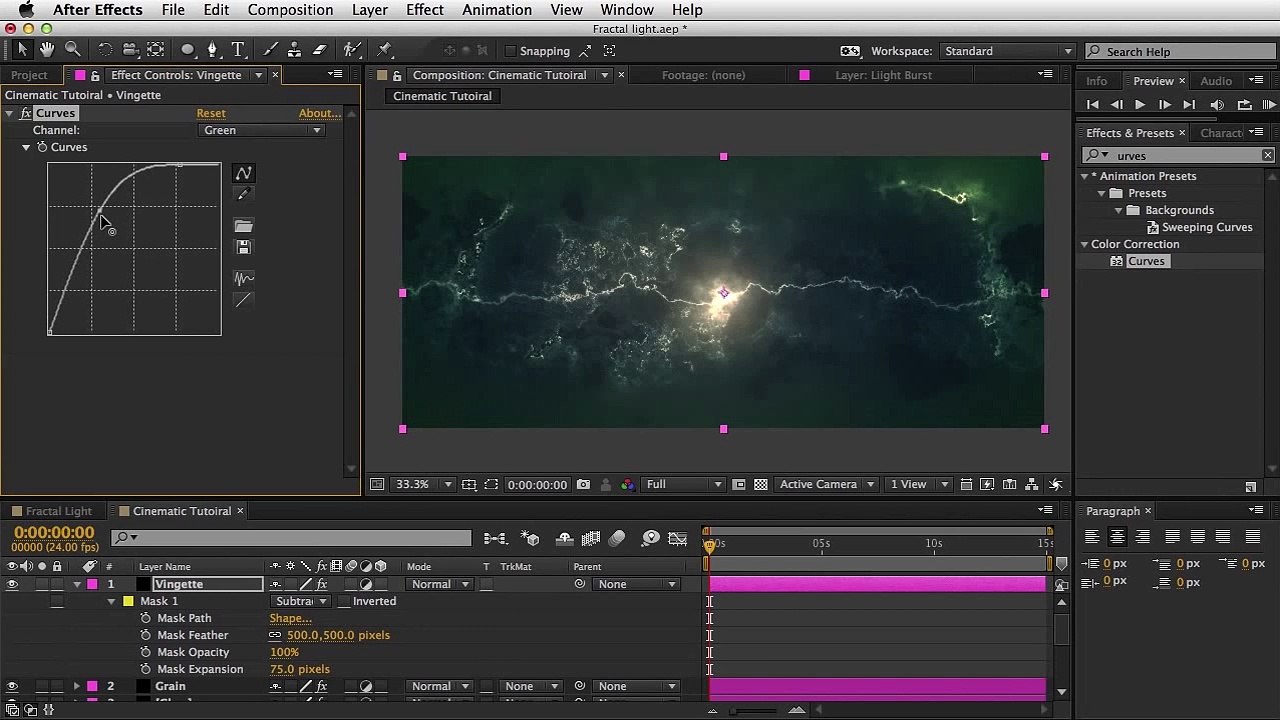Switch to the Info panel tab

[1097, 81]
